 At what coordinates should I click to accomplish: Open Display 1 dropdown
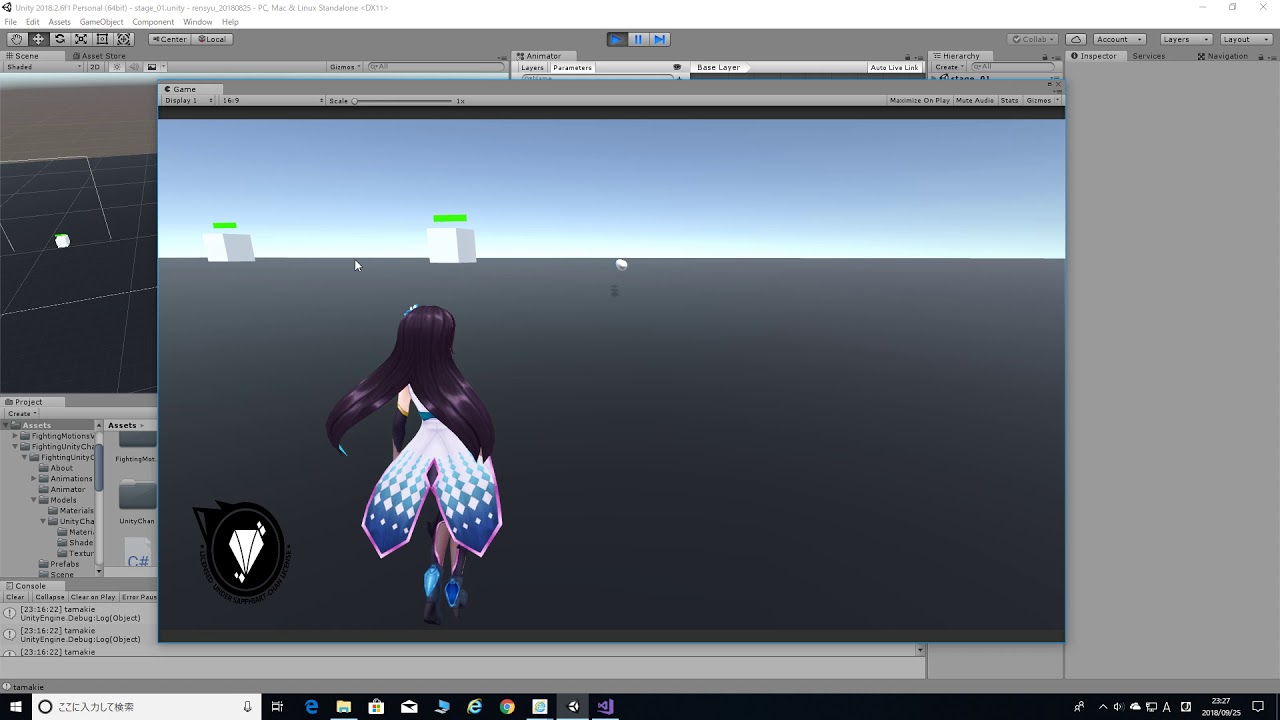click(190, 100)
